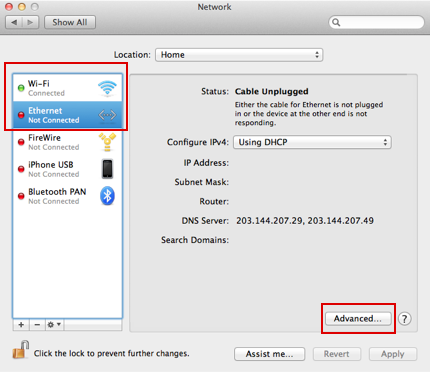Screen dimensions: 430x372
Task: Click the red FireWire status dot
Action: pyautogui.click(x=21, y=142)
